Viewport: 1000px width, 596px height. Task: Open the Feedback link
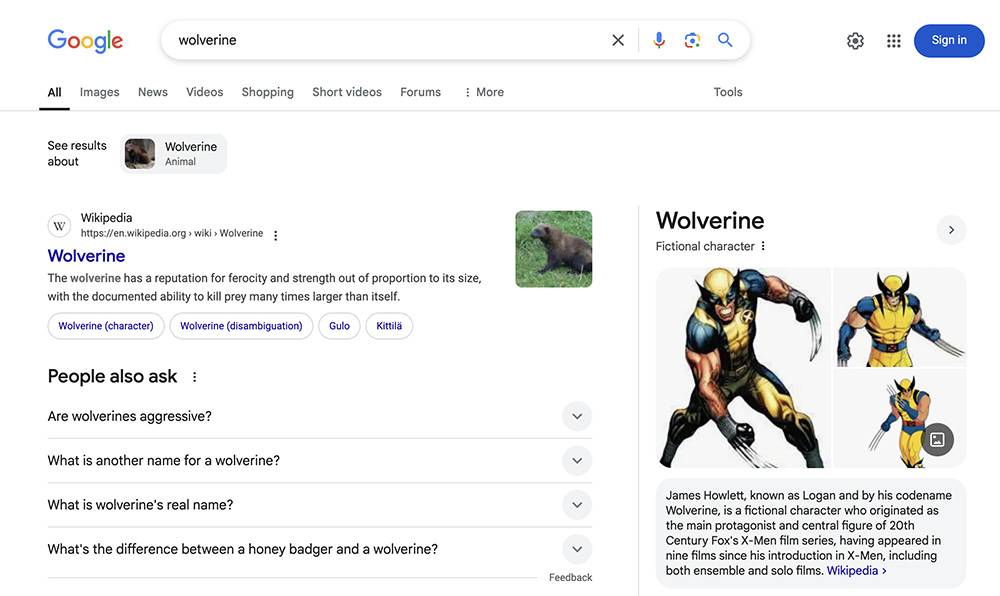(570, 577)
